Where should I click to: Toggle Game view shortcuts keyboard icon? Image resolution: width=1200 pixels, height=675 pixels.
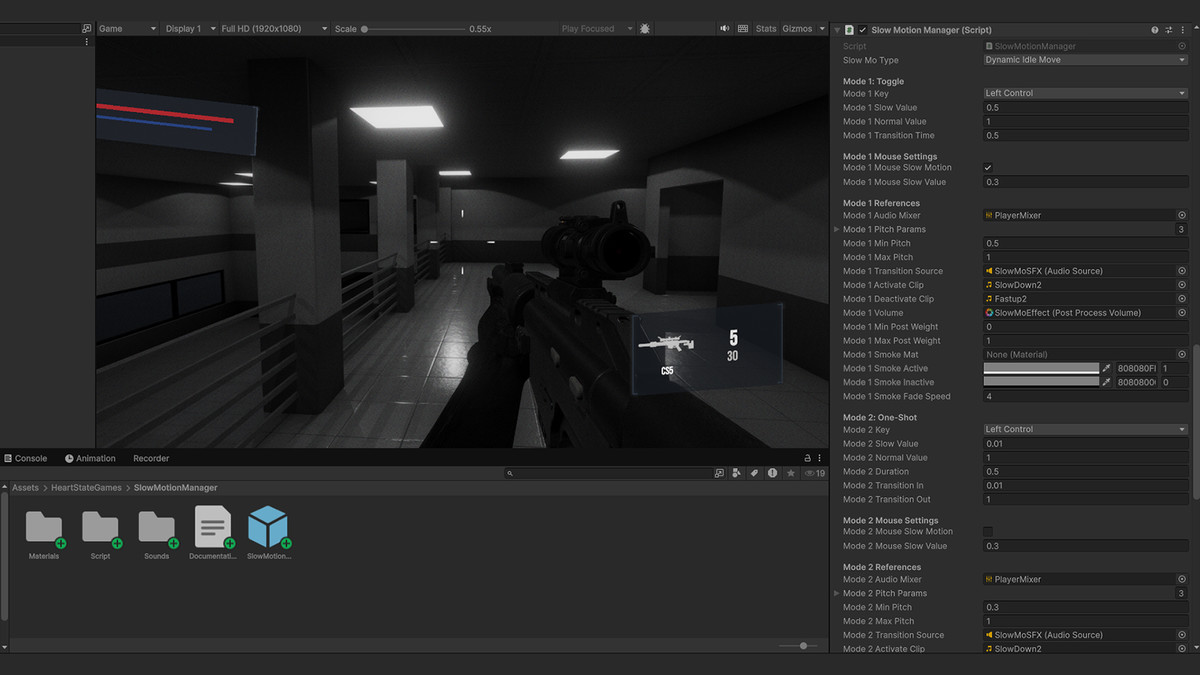pos(743,29)
